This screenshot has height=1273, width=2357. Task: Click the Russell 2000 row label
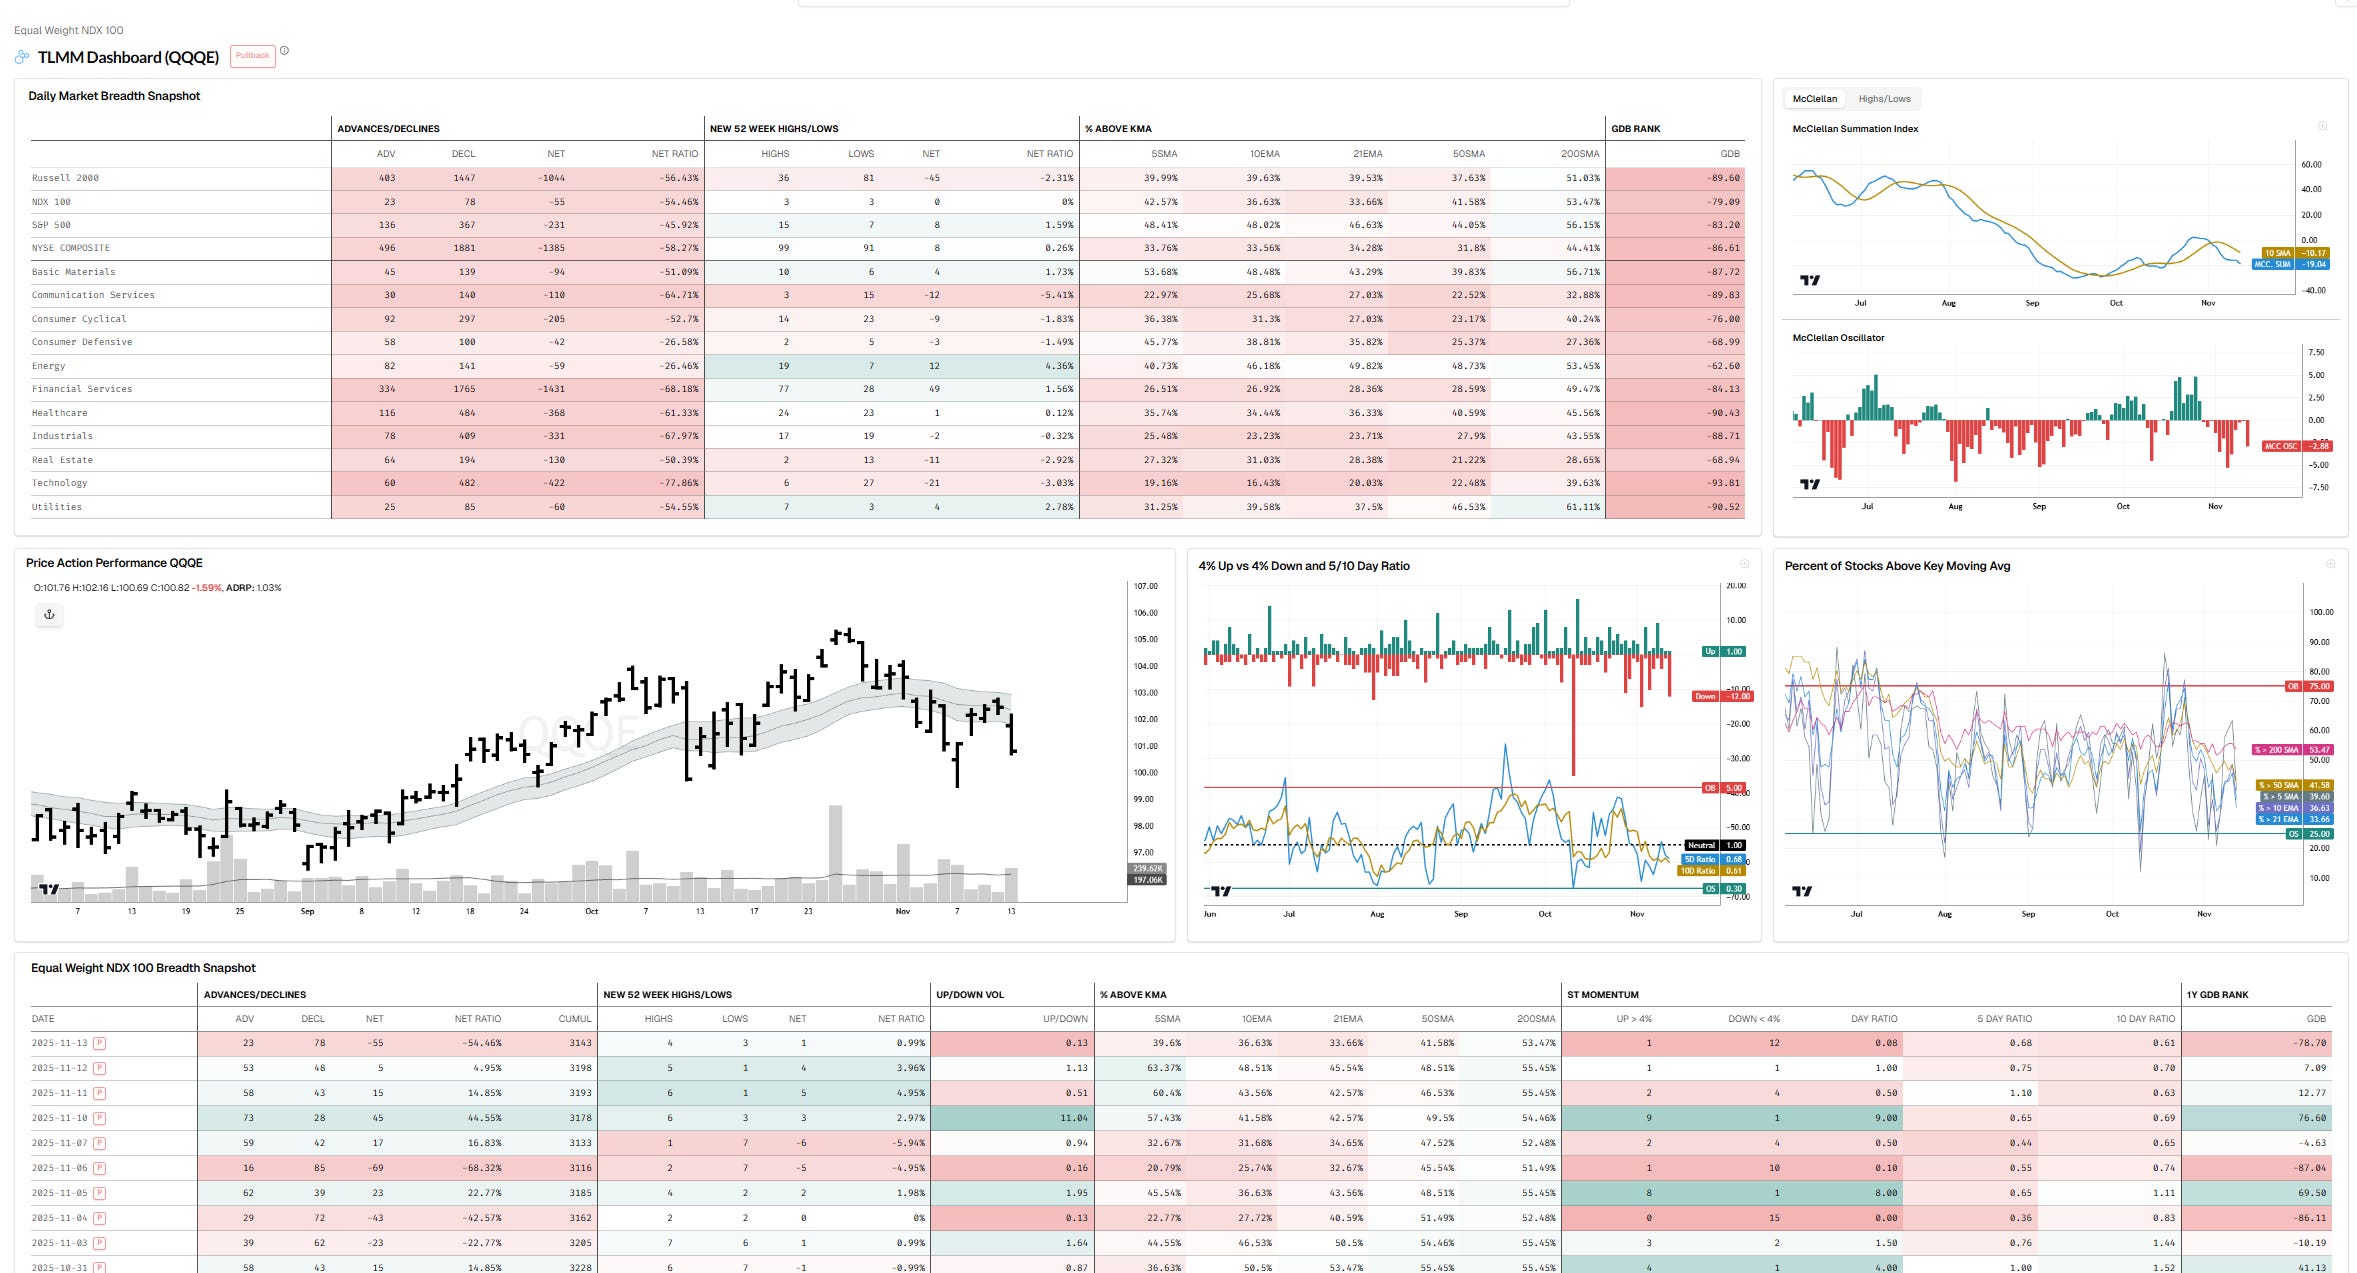[65, 178]
